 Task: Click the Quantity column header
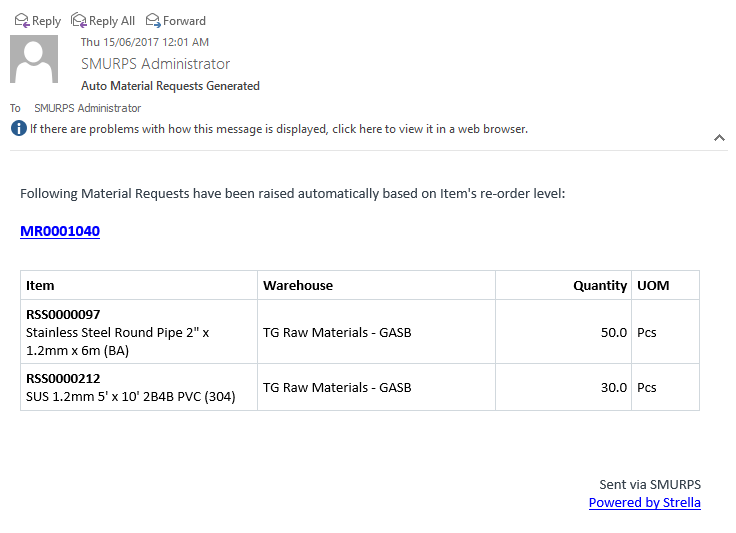pyautogui.click(x=600, y=285)
